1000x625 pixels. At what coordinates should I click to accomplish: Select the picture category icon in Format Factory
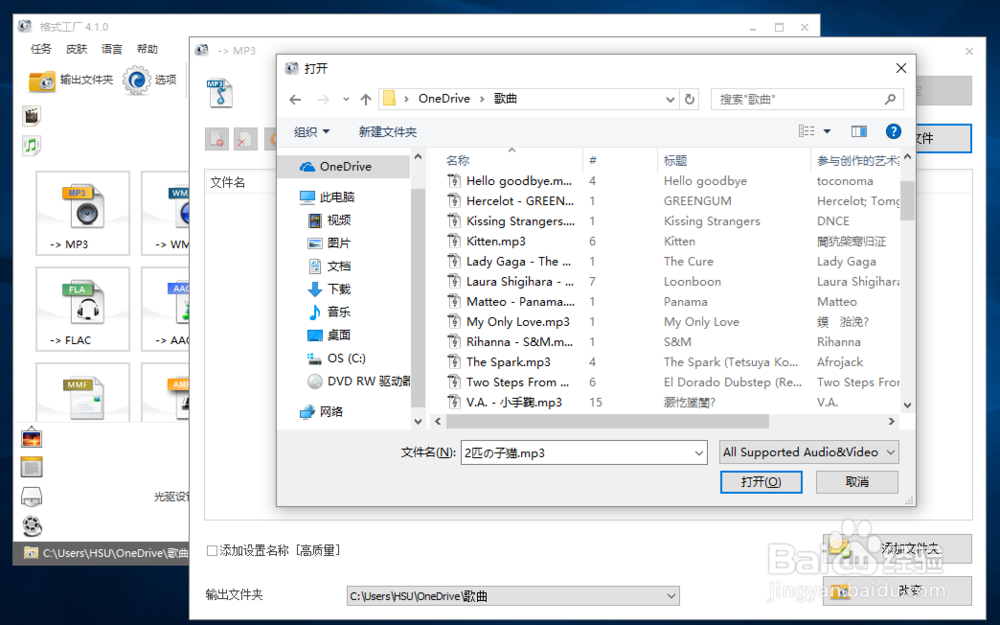click(x=31, y=438)
